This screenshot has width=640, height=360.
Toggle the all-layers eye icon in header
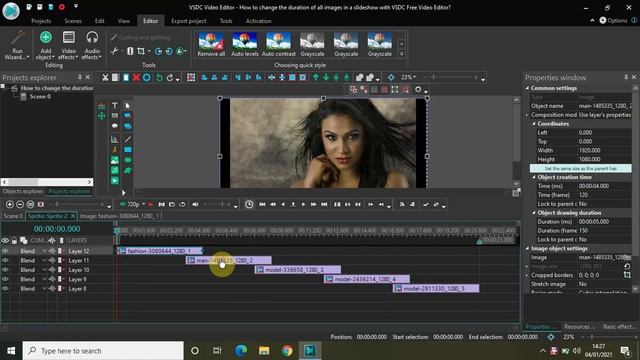pyautogui.click(x=5, y=240)
